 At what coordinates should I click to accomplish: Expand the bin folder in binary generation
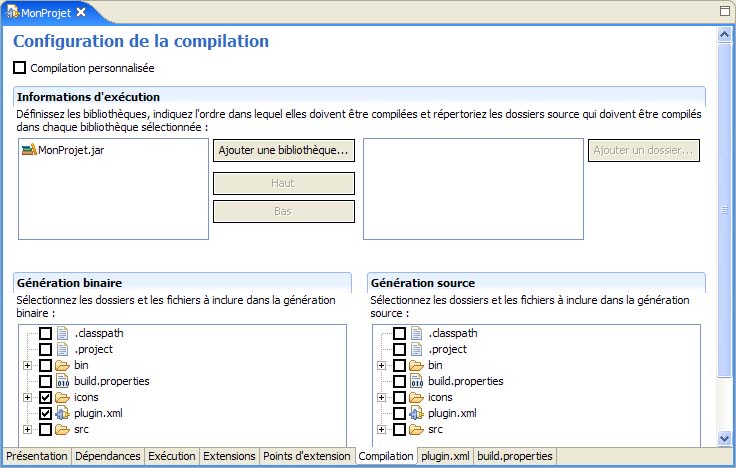pyautogui.click(x=27, y=365)
